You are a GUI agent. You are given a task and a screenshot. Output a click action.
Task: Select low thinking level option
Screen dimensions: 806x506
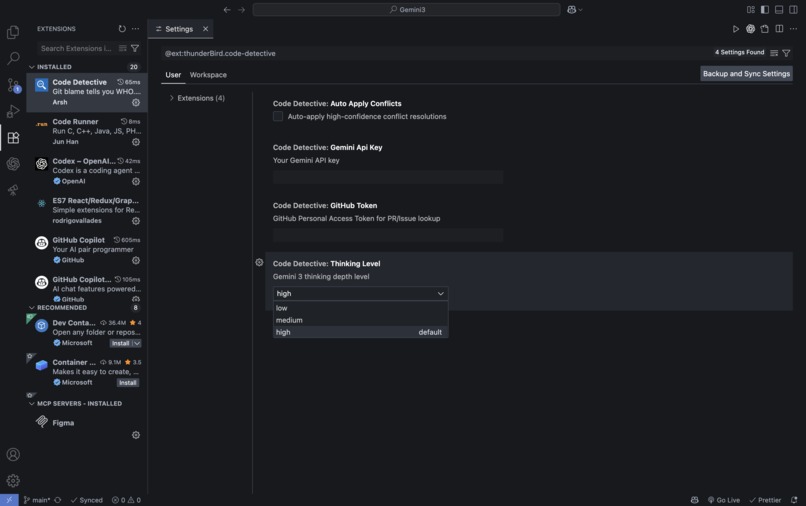pos(360,308)
